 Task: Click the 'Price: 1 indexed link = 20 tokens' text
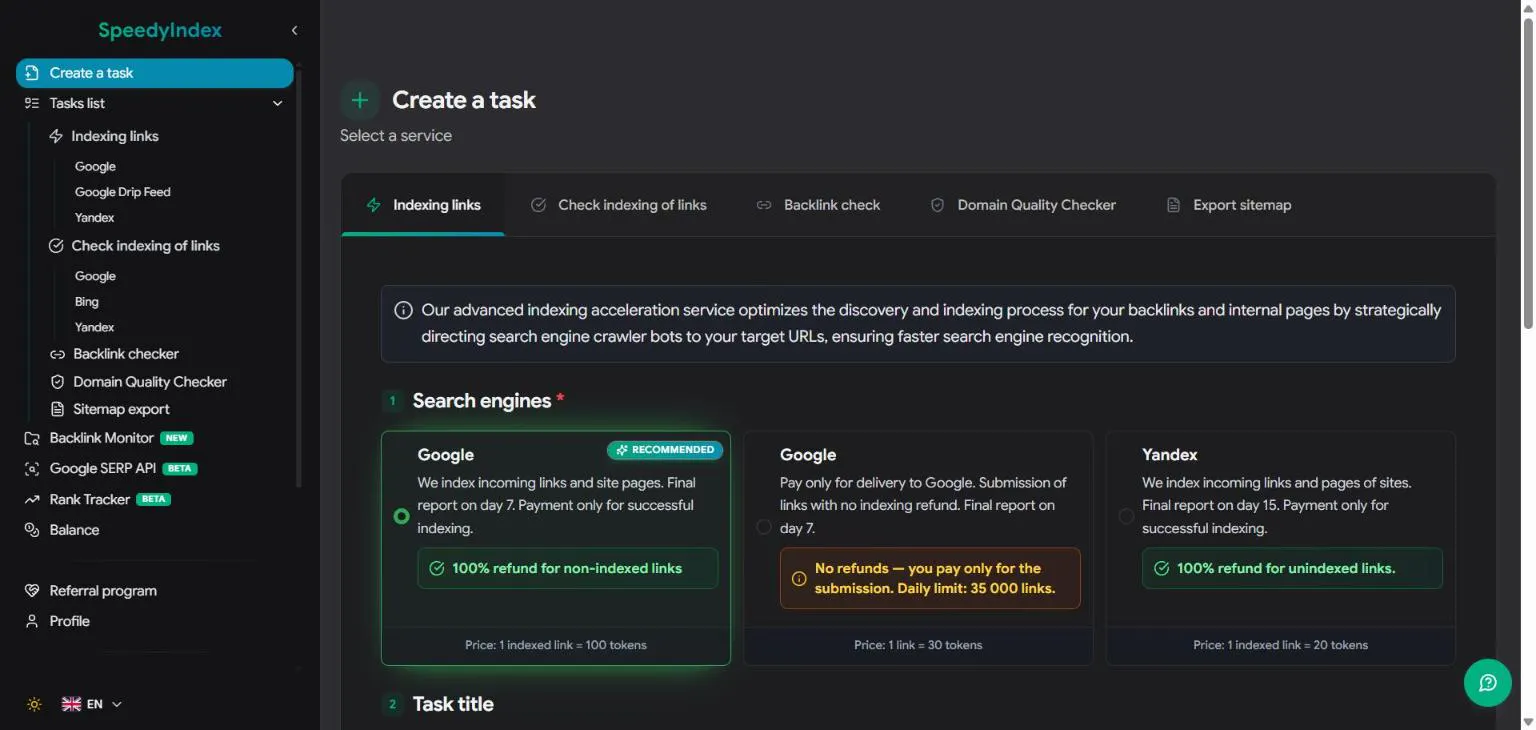click(x=1280, y=645)
